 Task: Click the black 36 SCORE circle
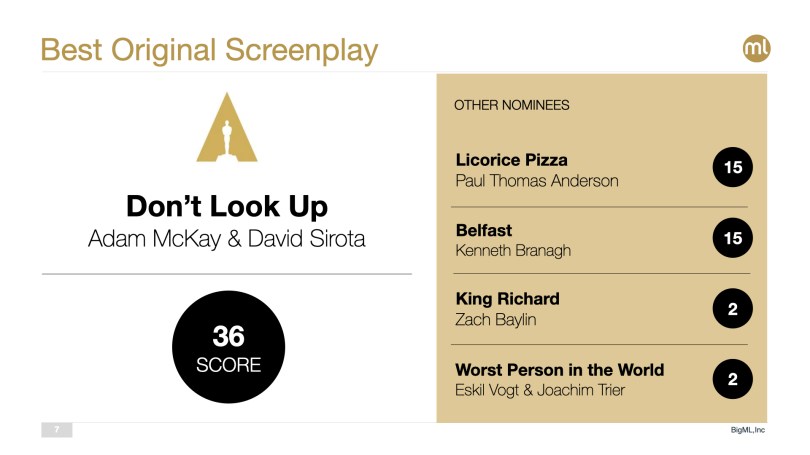228,348
